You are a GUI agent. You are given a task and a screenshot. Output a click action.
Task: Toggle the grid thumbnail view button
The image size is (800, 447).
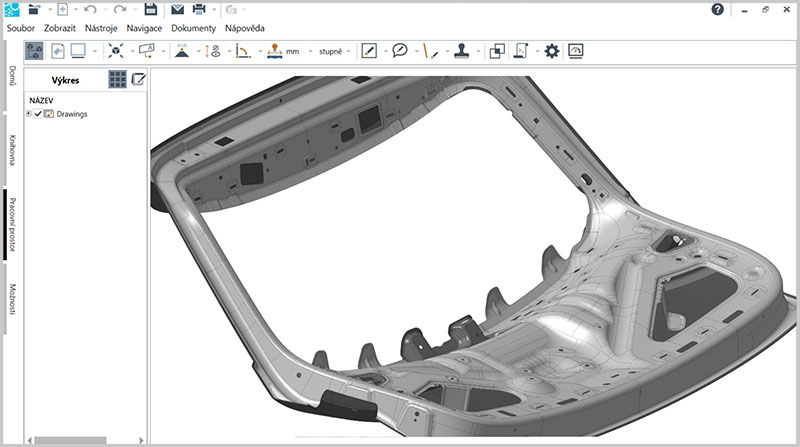(118, 79)
